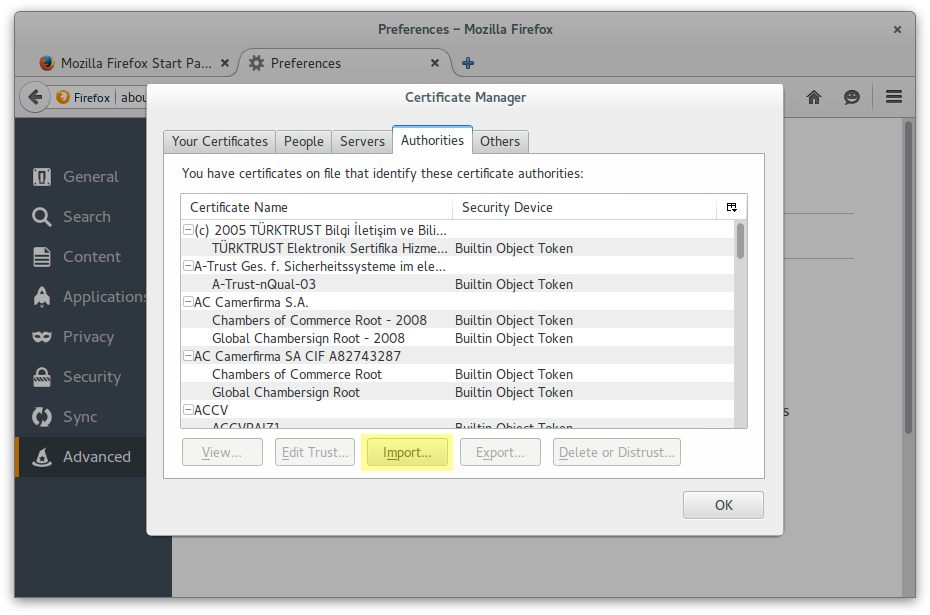Close the Firefox window with X
This screenshot has width=930, height=615.
click(897, 29)
